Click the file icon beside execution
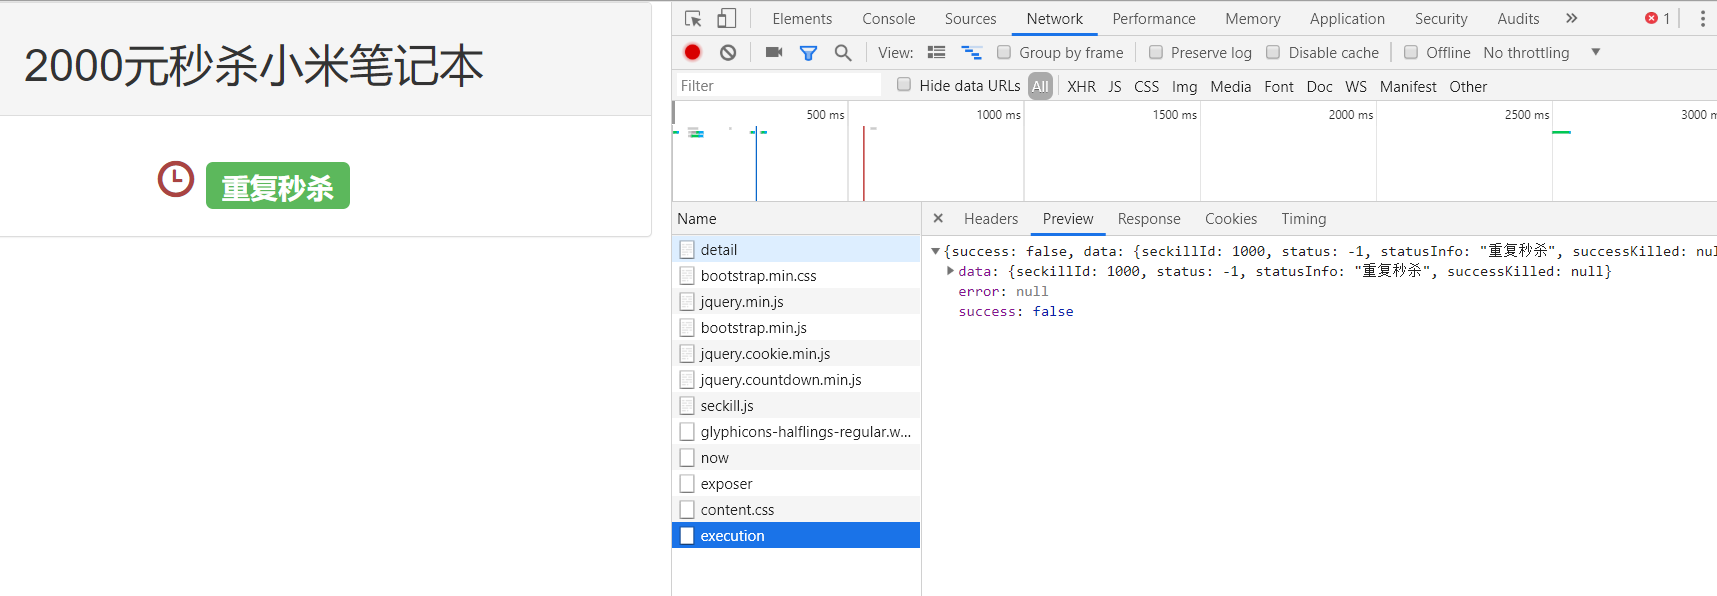1717x596 pixels. click(x=687, y=535)
